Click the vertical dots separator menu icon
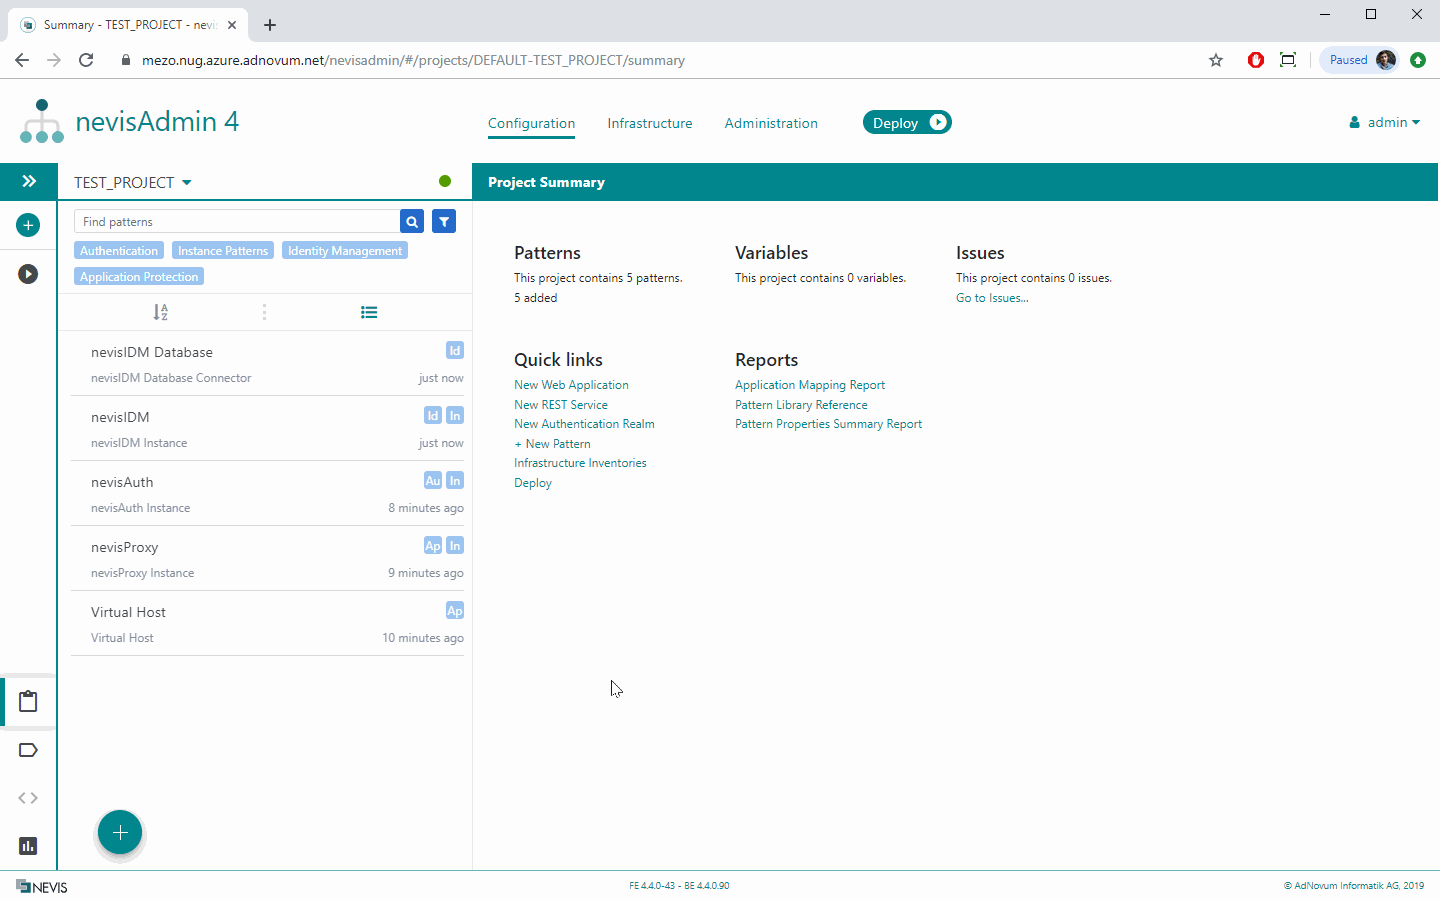This screenshot has height=900, width=1440. pyautogui.click(x=264, y=312)
